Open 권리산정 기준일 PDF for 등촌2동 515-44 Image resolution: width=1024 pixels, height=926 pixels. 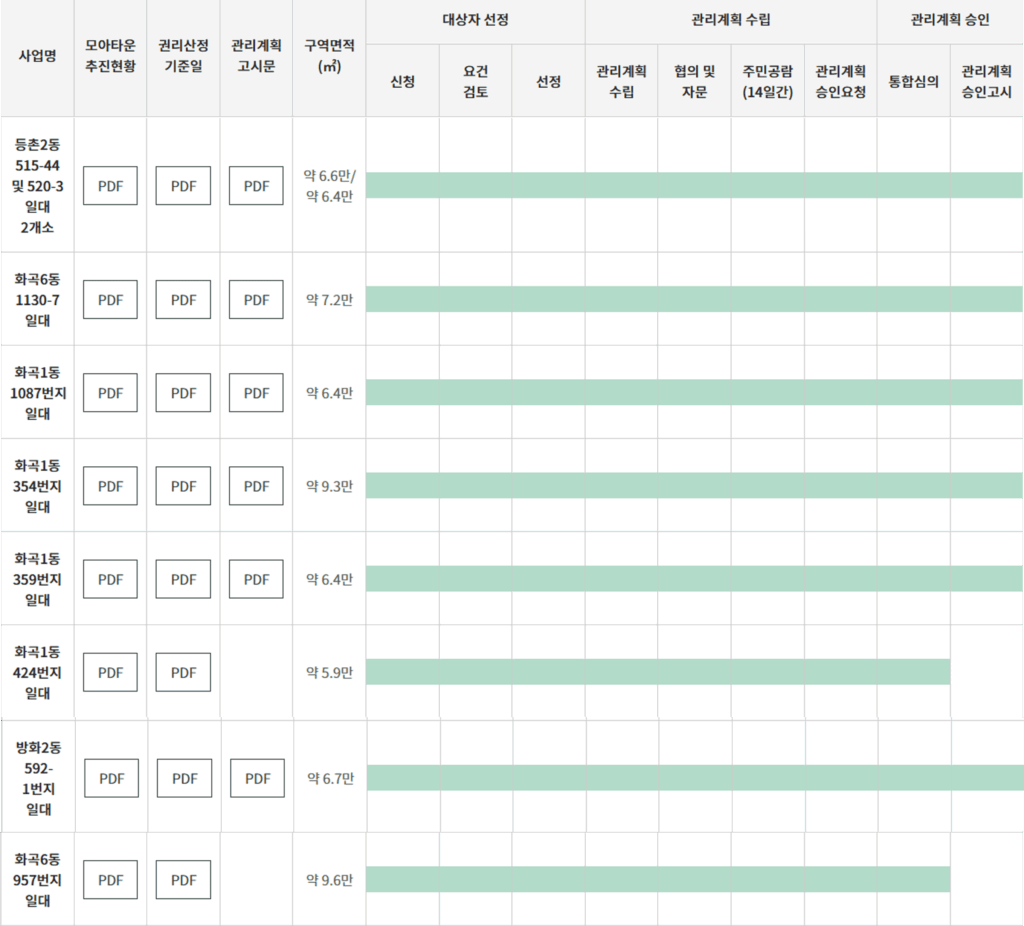(183, 185)
